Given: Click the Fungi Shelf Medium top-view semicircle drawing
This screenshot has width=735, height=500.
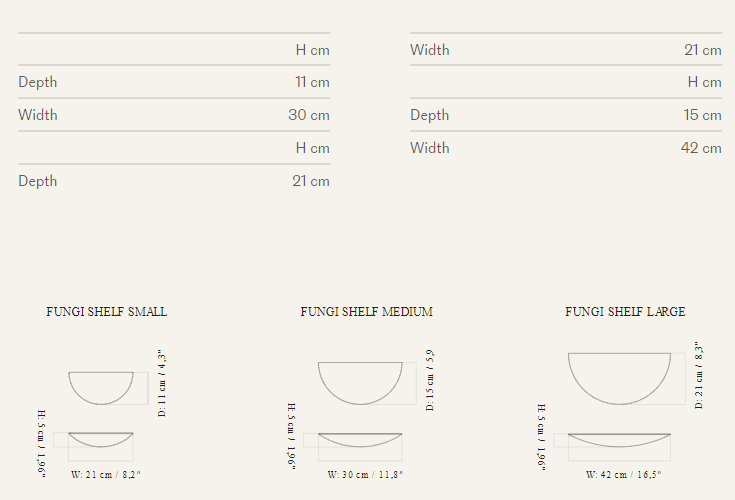Looking at the screenshot, I should click(360, 381).
